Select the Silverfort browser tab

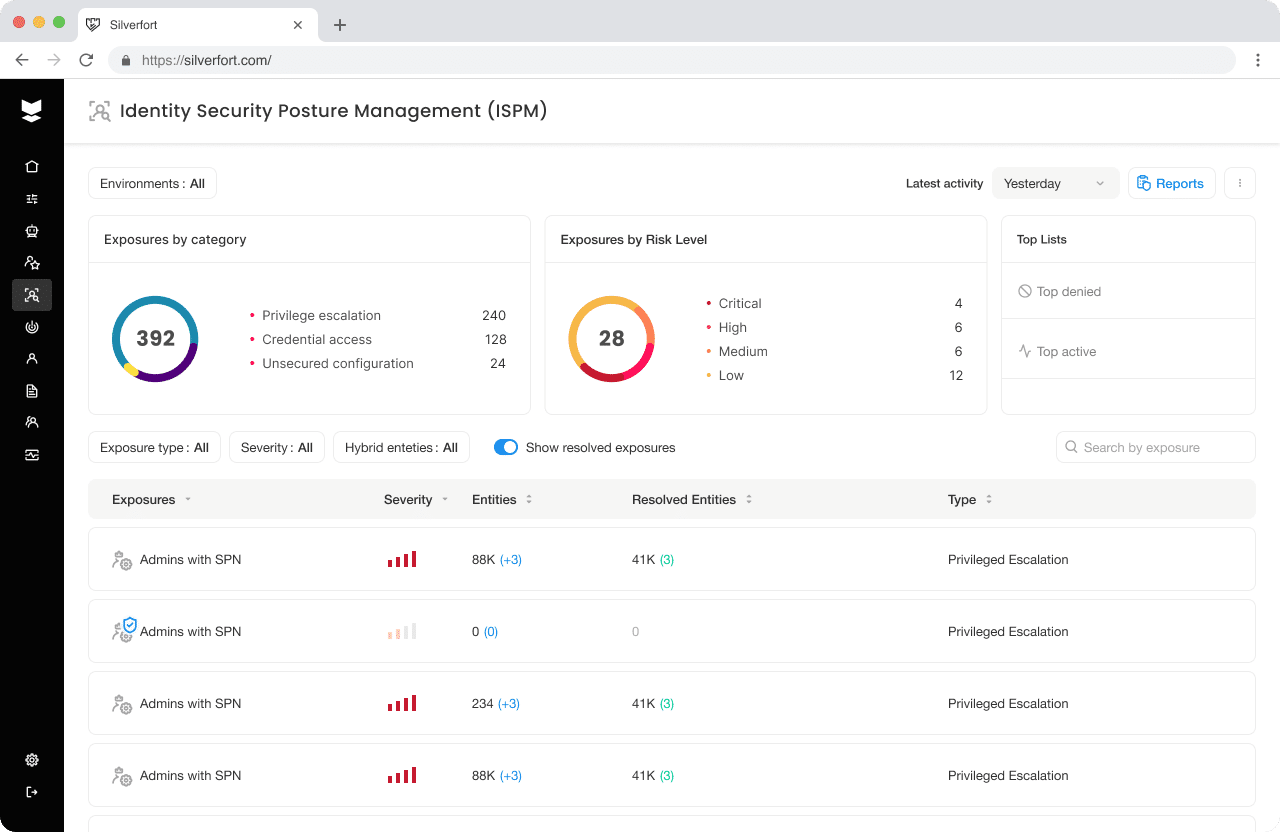coord(199,25)
